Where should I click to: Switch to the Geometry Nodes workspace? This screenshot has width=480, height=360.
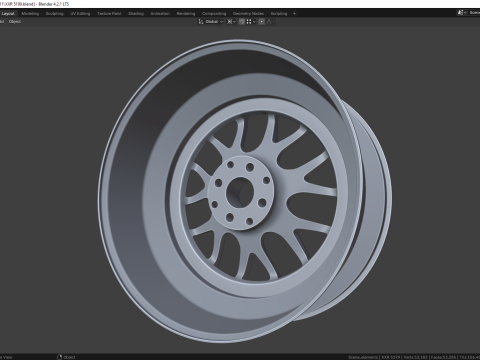tap(248, 14)
